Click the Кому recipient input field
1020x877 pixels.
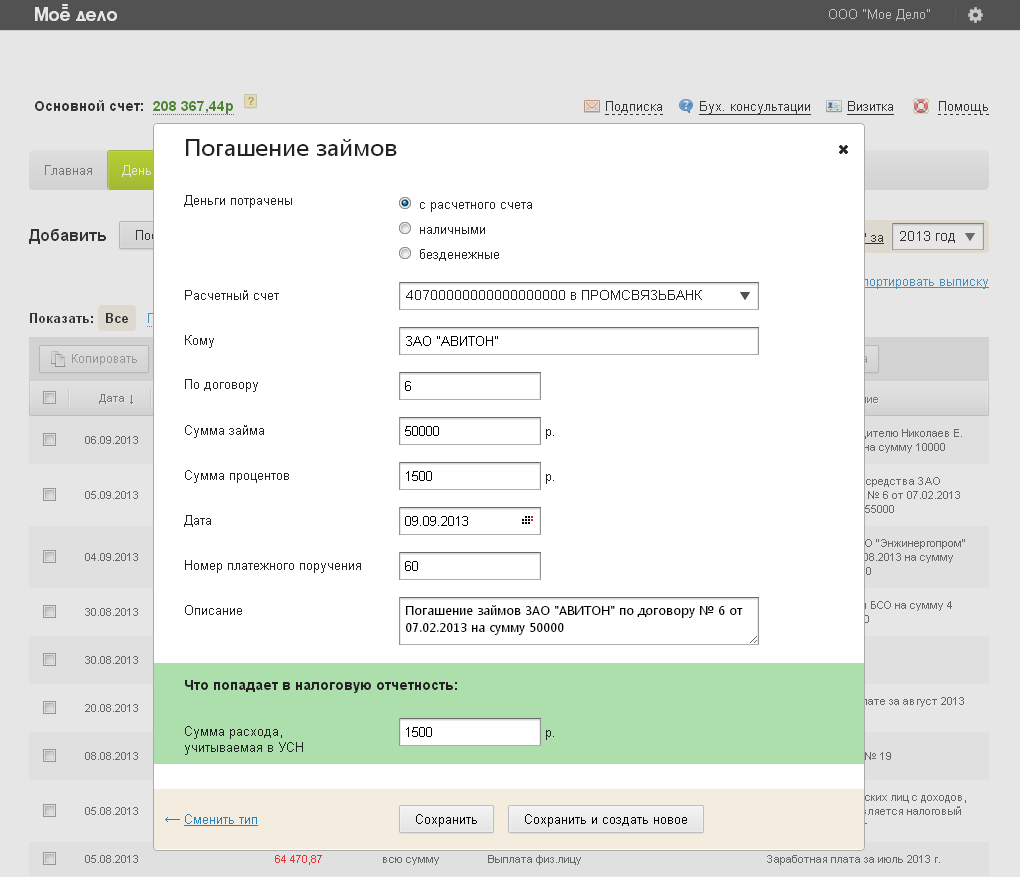pos(578,341)
